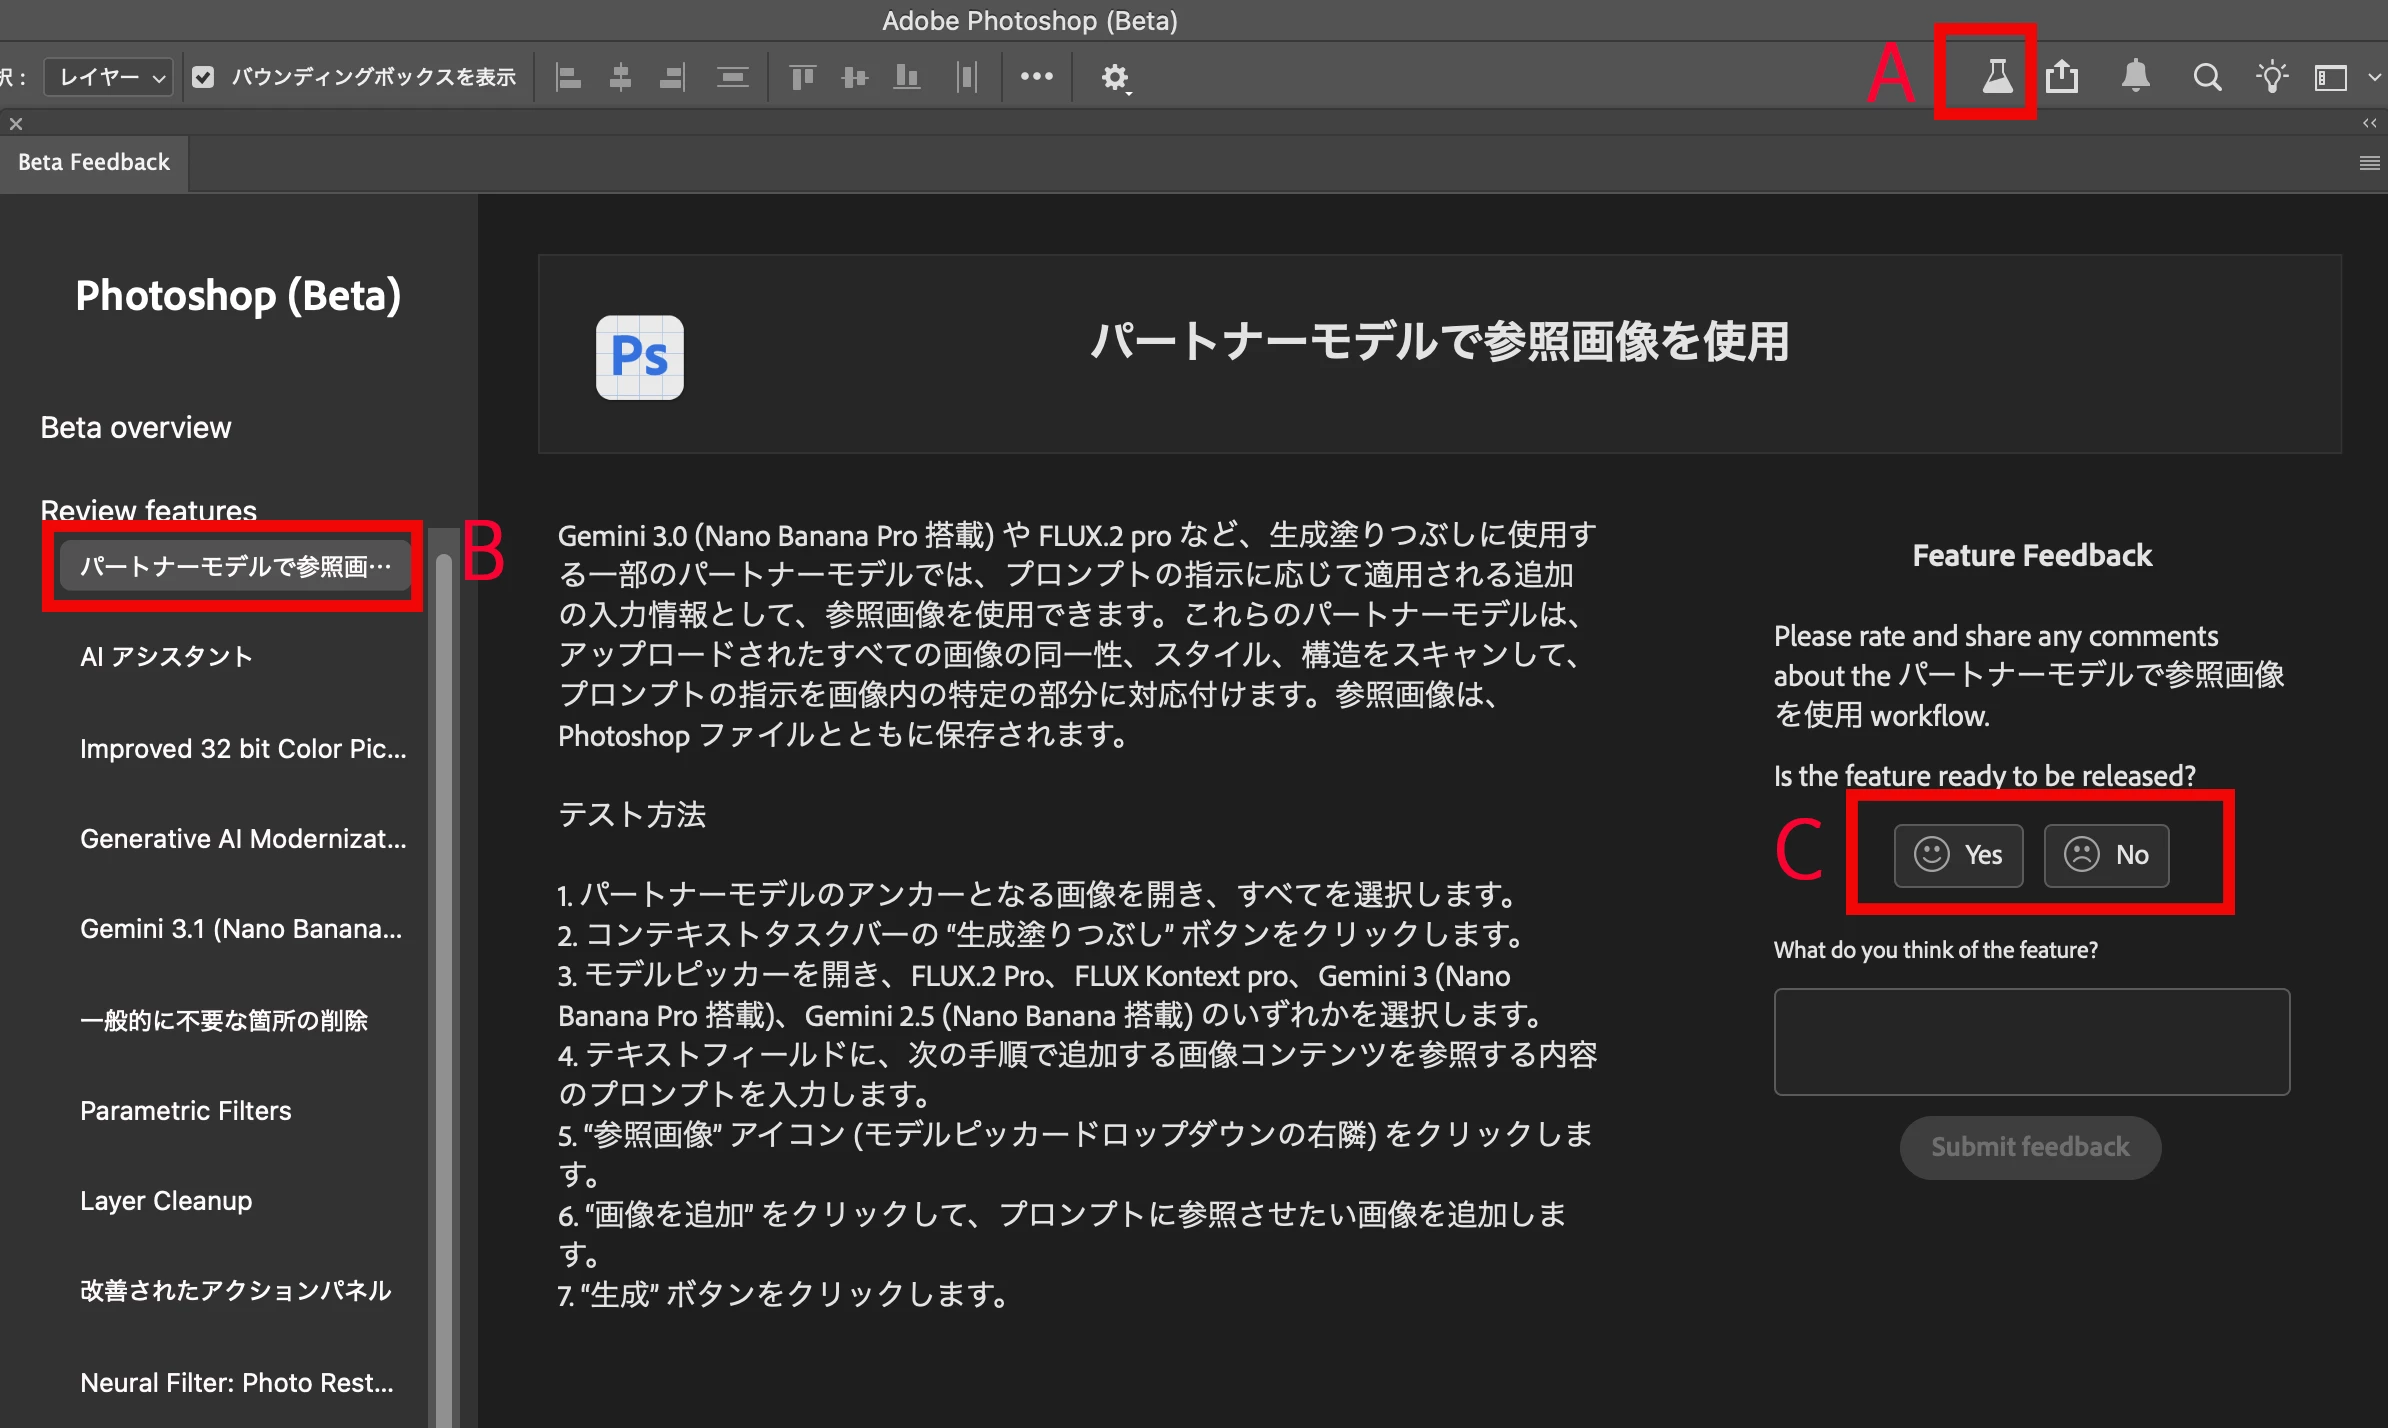Toggle バウンディングボックスを表示 checkbox
The height and width of the screenshot is (1428, 2388).
point(203,77)
